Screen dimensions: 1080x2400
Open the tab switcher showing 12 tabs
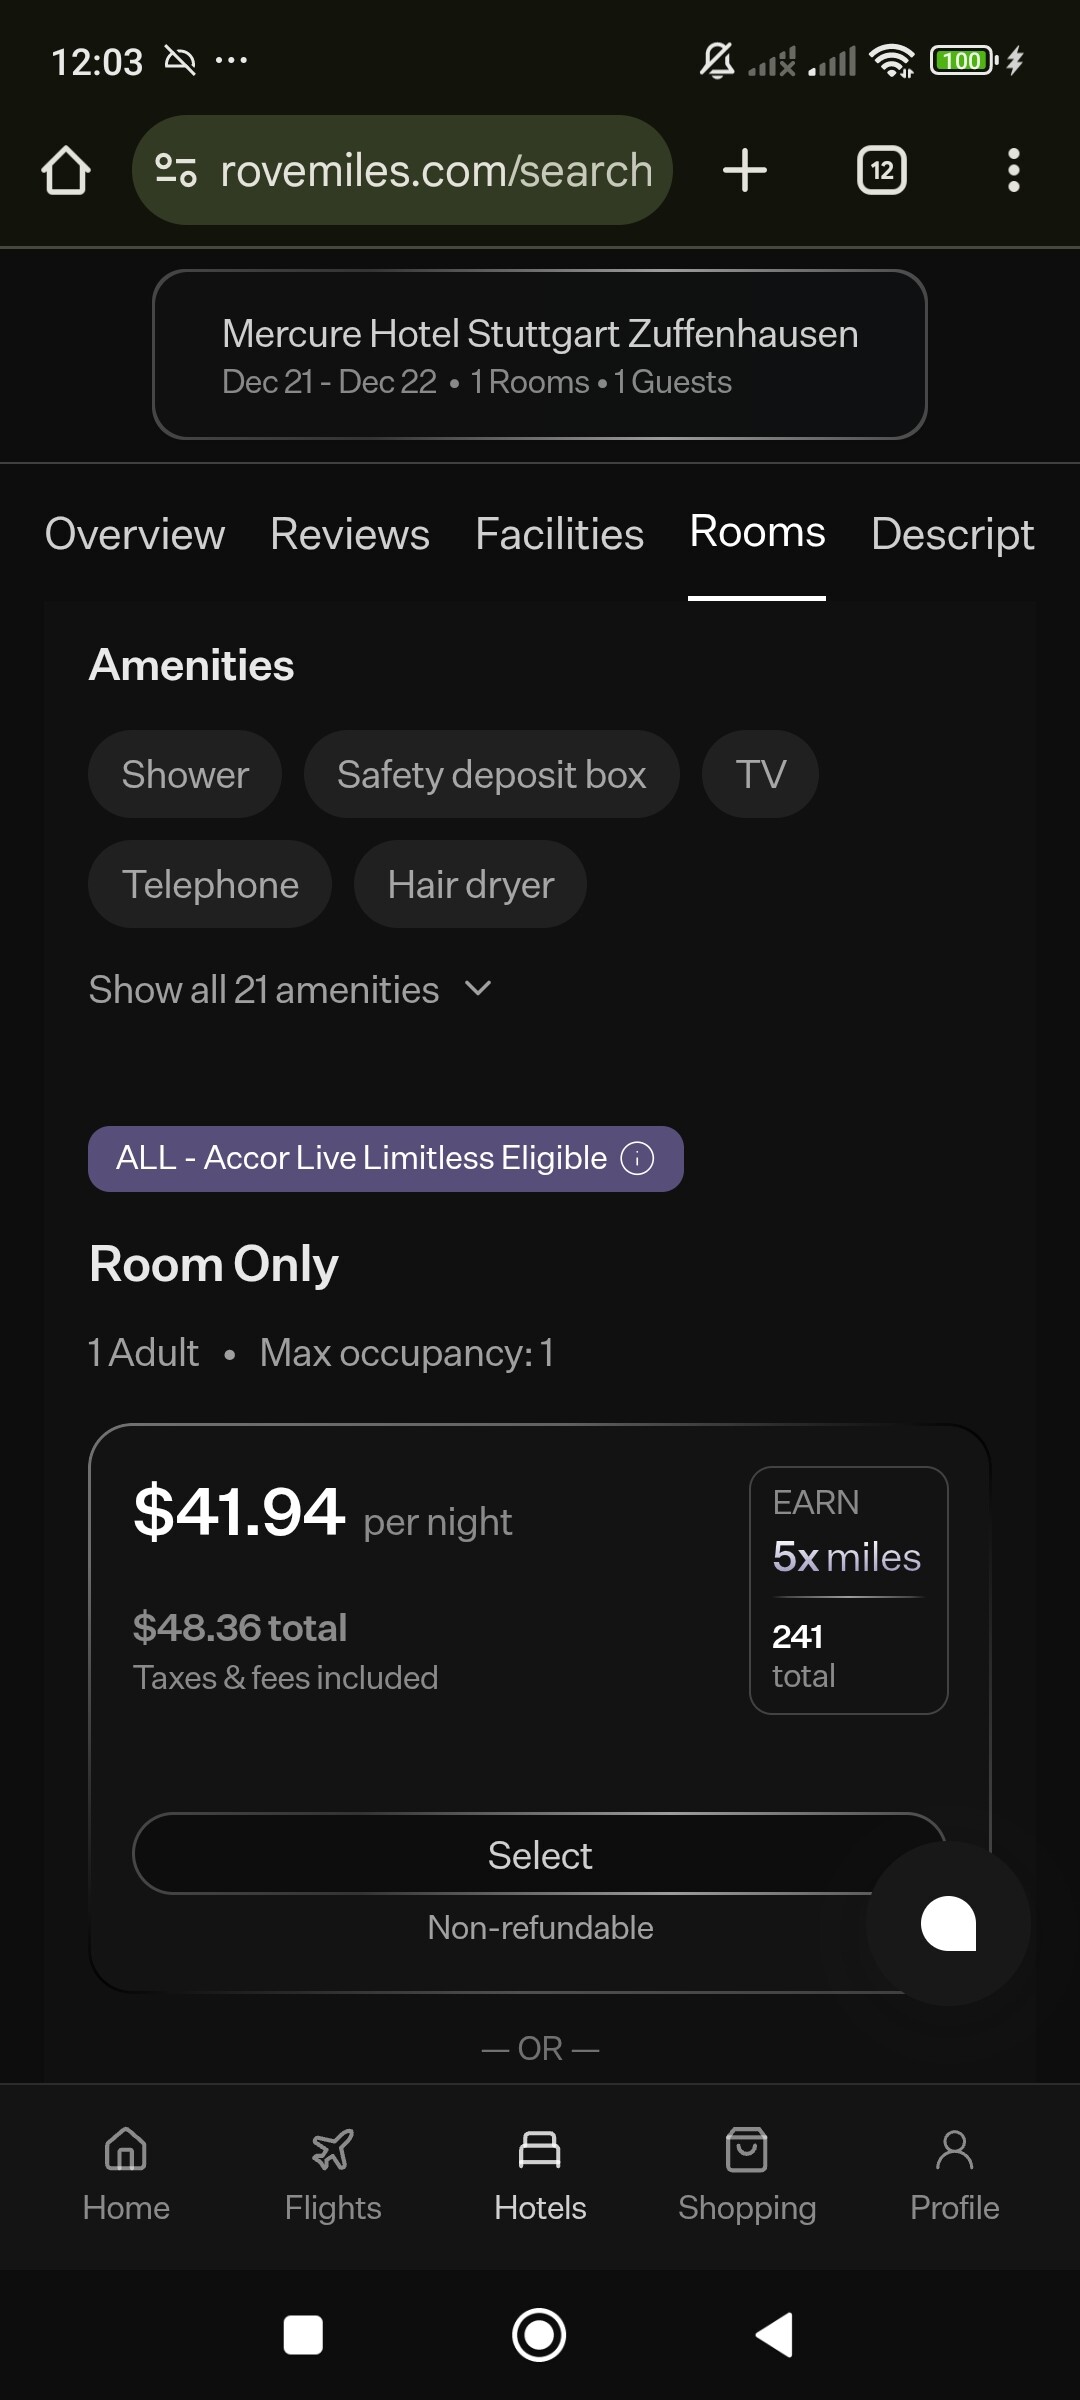(x=881, y=170)
